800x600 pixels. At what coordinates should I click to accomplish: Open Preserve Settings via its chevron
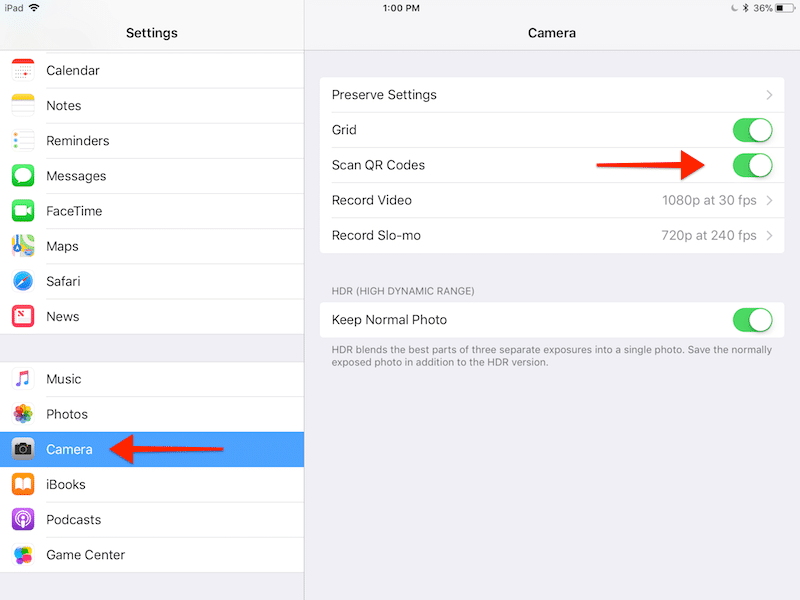769,95
